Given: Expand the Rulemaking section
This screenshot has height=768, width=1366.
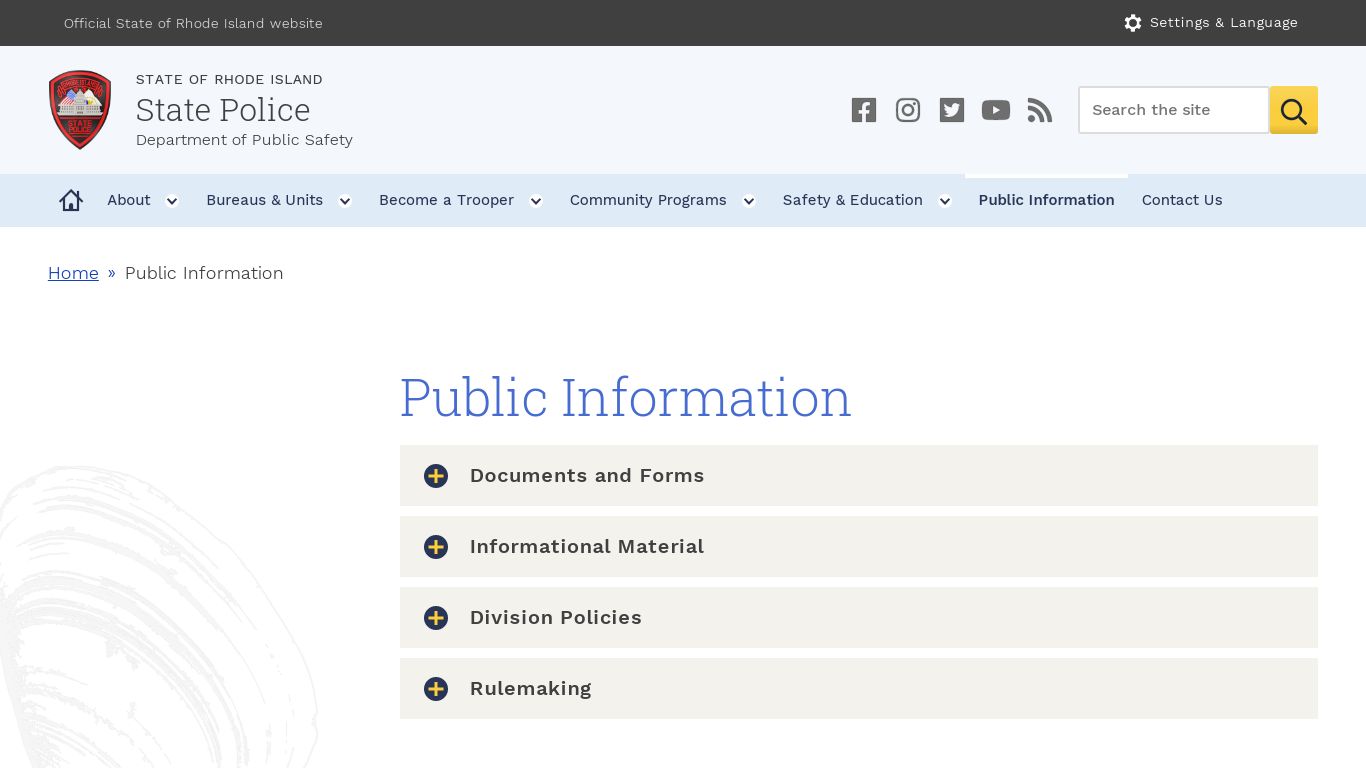Looking at the screenshot, I should [859, 689].
